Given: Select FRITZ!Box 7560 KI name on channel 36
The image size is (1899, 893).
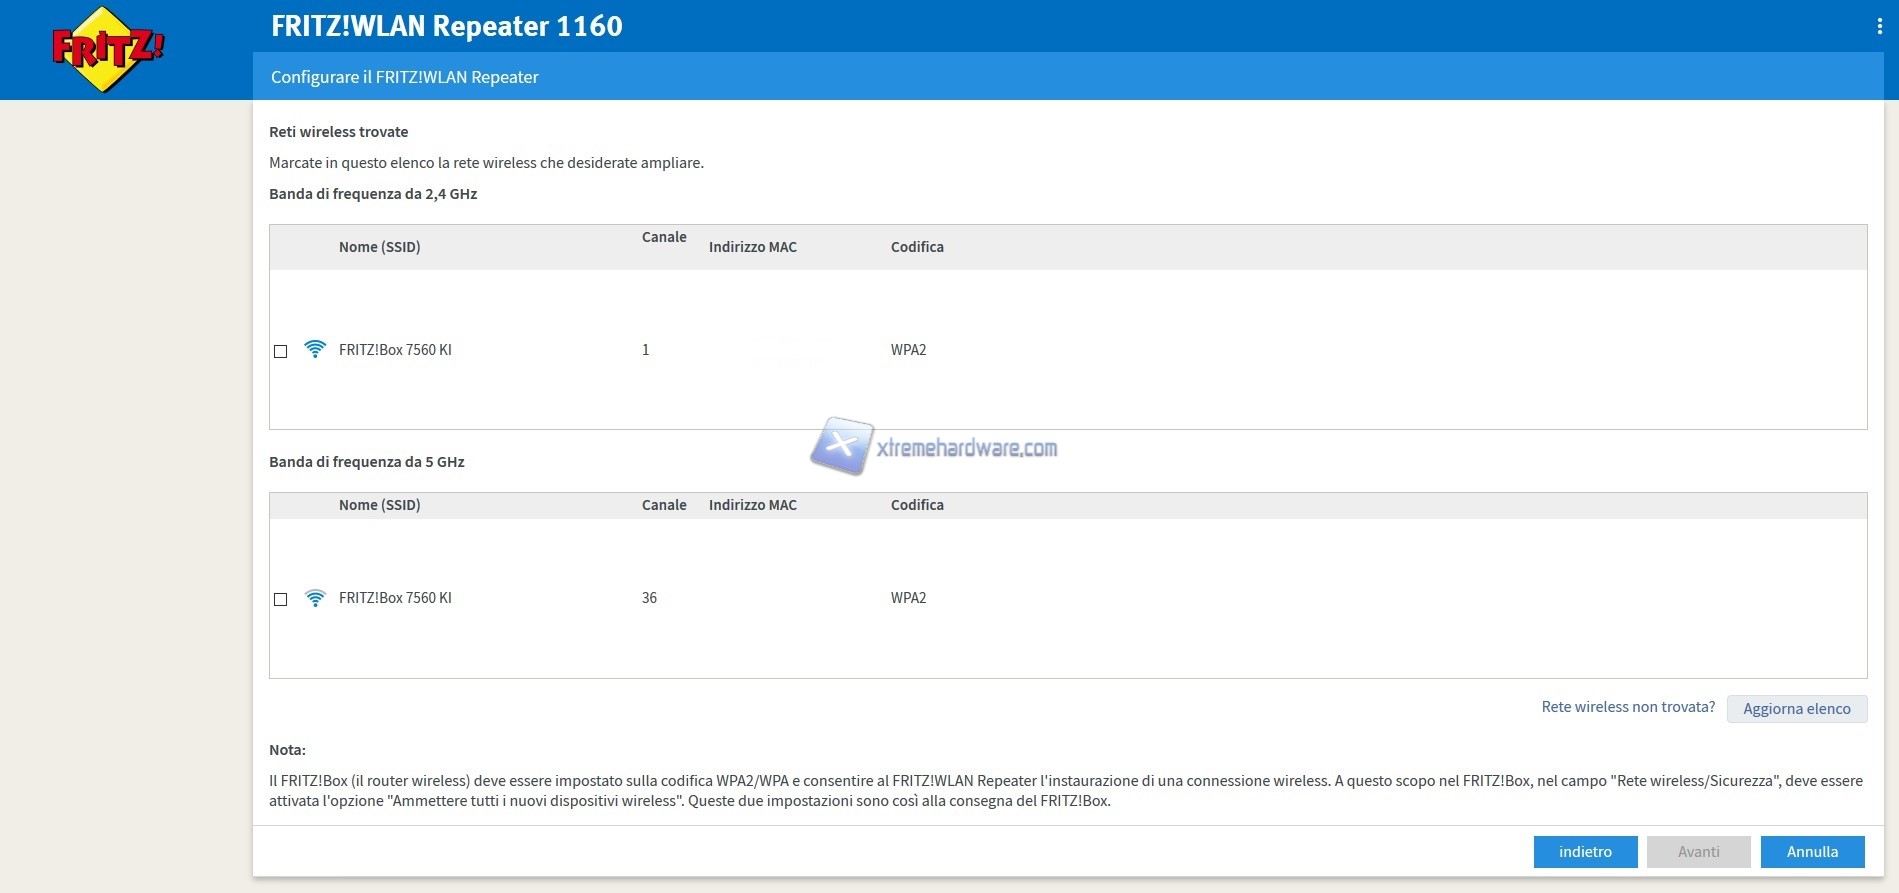Looking at the screenshot, I should 395,598.
